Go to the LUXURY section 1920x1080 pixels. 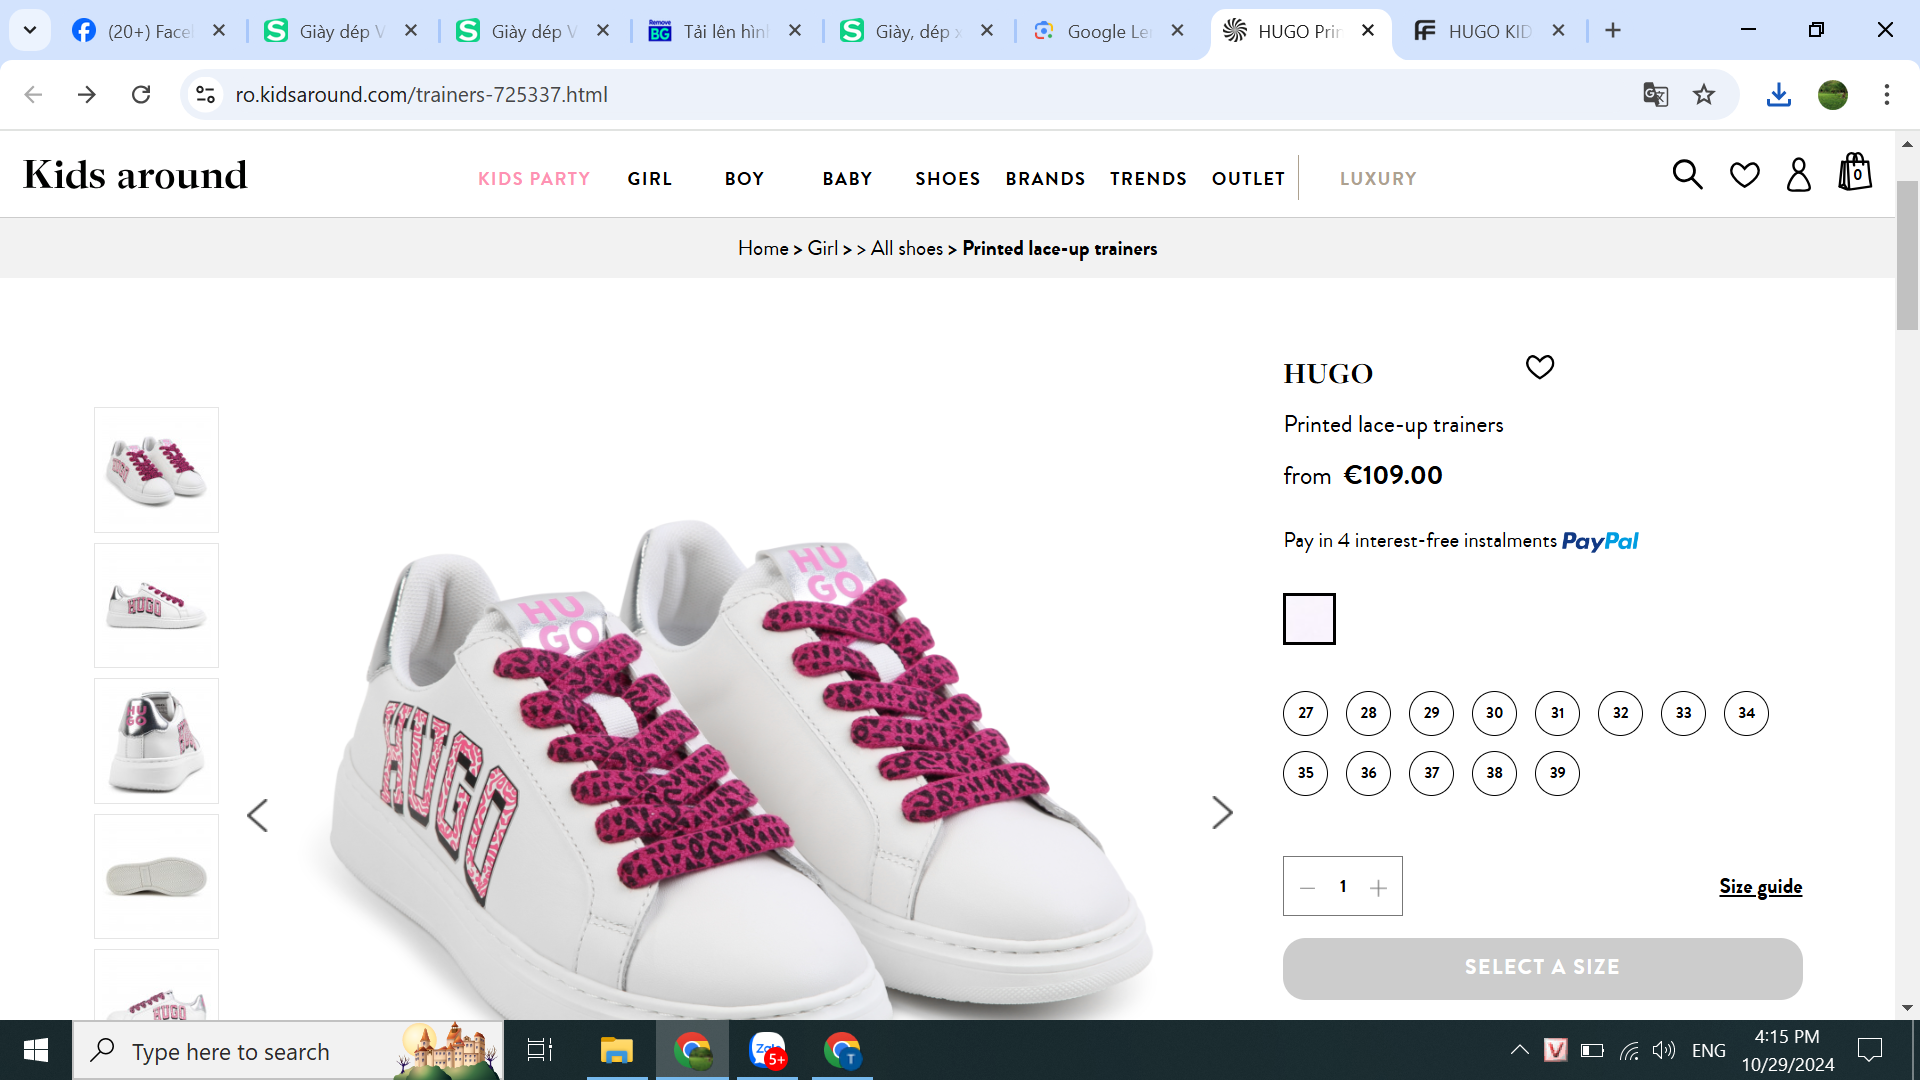click(1379, 179)
